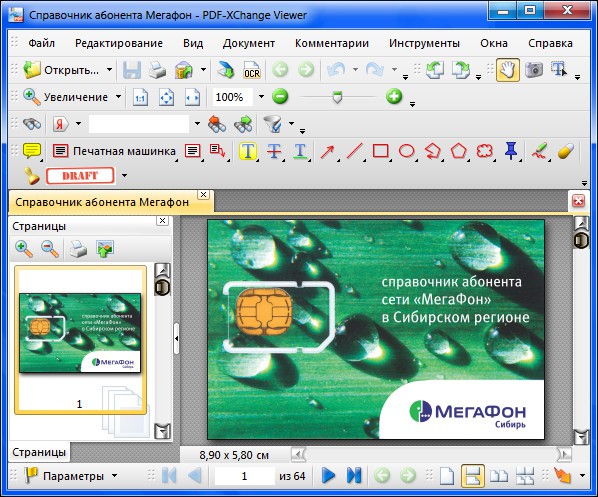Screen dimensions: 598x497
Task: Expand Увеличение zoom tool dropdown
Action: tap(118, 97)
